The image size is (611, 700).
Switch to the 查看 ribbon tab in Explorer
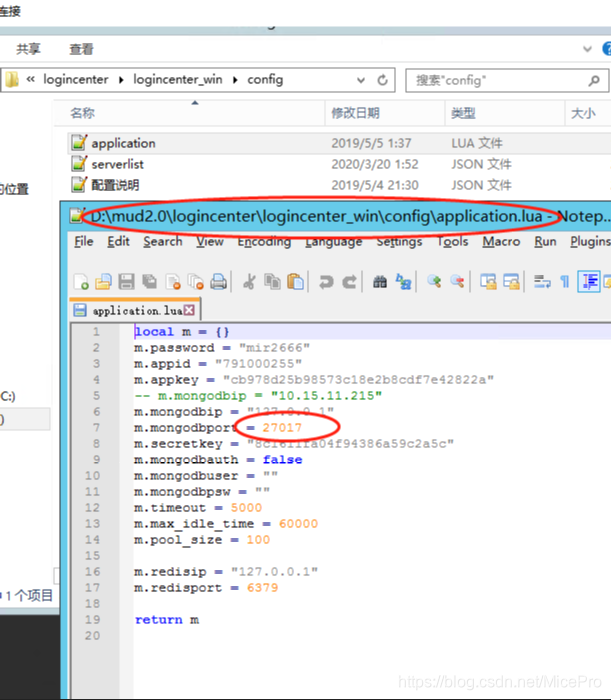pyautogui.click(x=81, y=49)
